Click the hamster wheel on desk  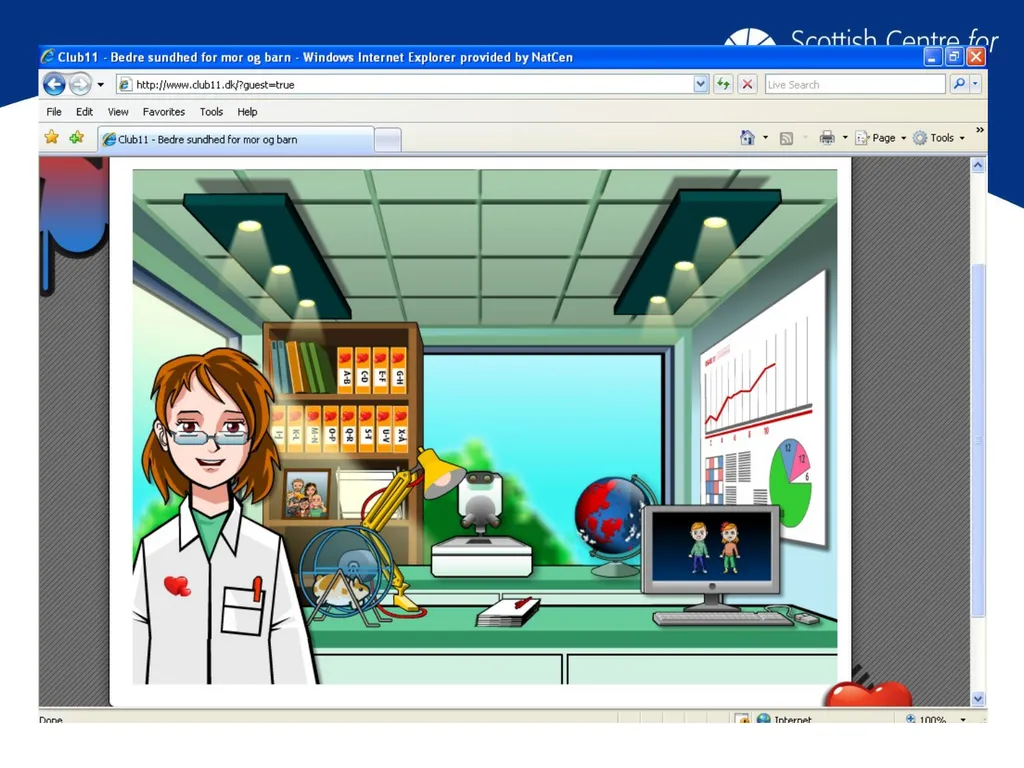pyautogui.click(x=347, y=575)
